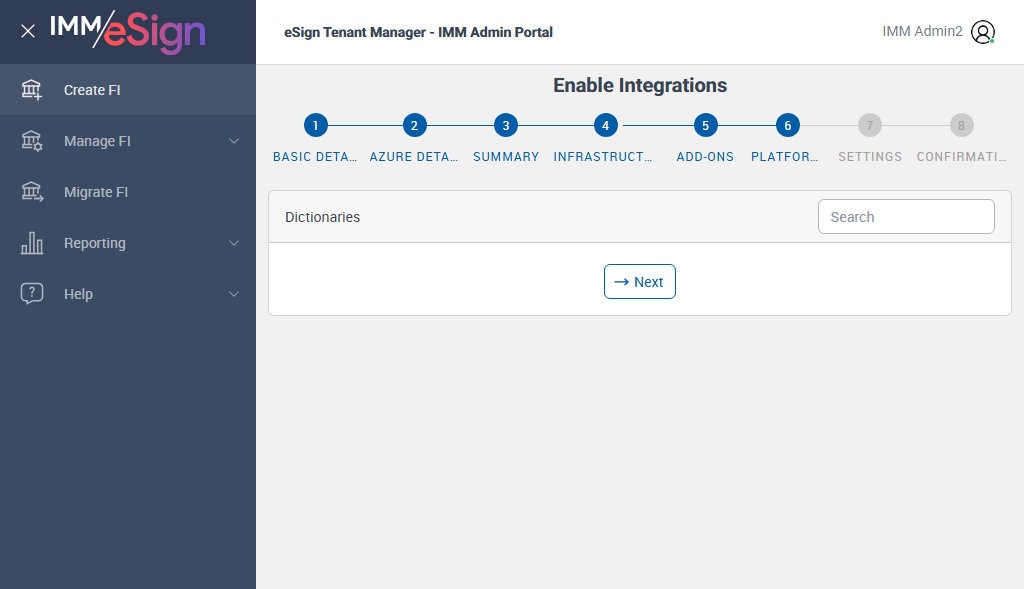
Task: Open the Create FI menu item
Action: pos(128,89)
